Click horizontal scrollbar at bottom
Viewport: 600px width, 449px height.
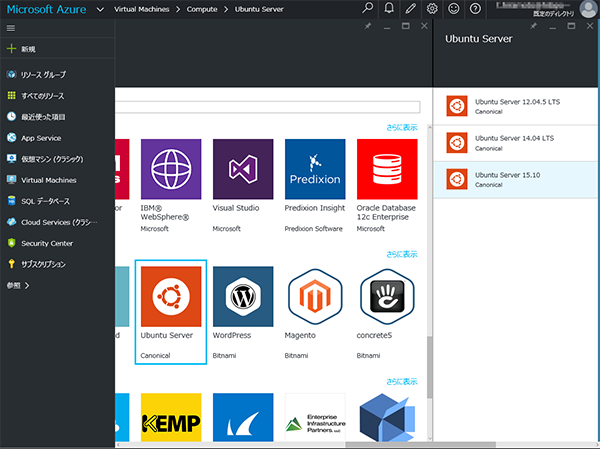[420, 445]
